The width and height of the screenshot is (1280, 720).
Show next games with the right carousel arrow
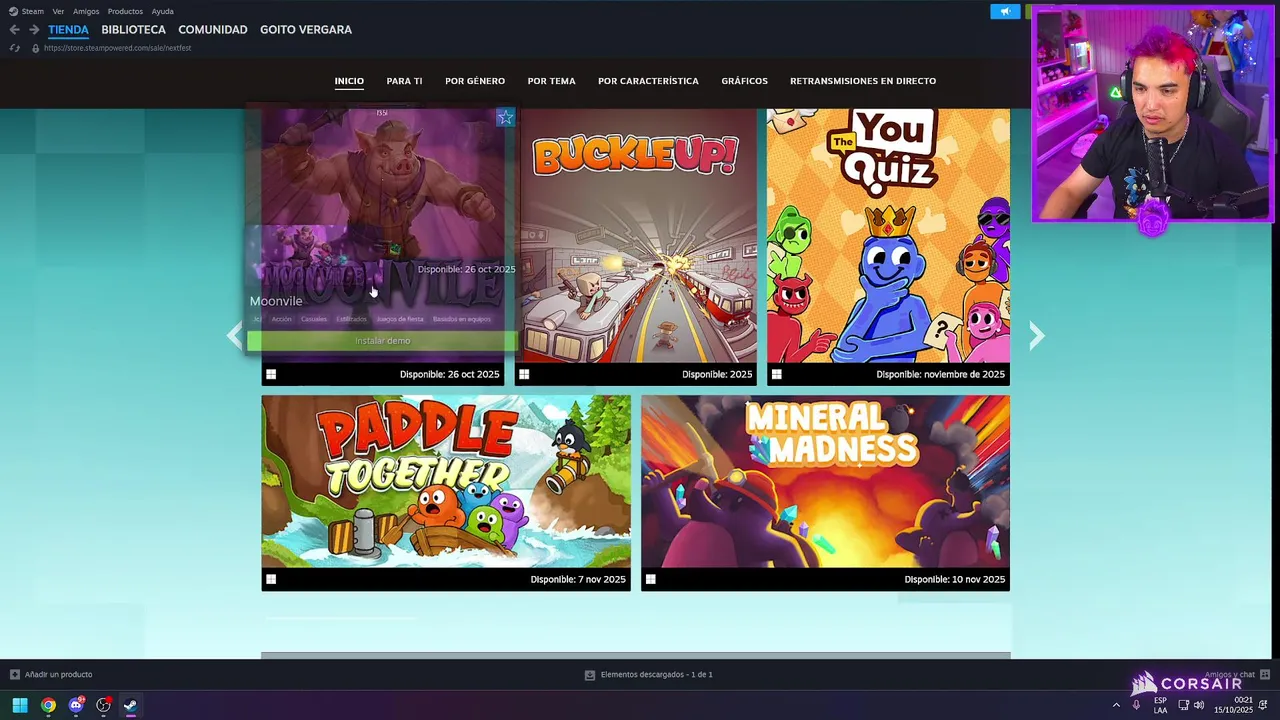(1037, 335)
